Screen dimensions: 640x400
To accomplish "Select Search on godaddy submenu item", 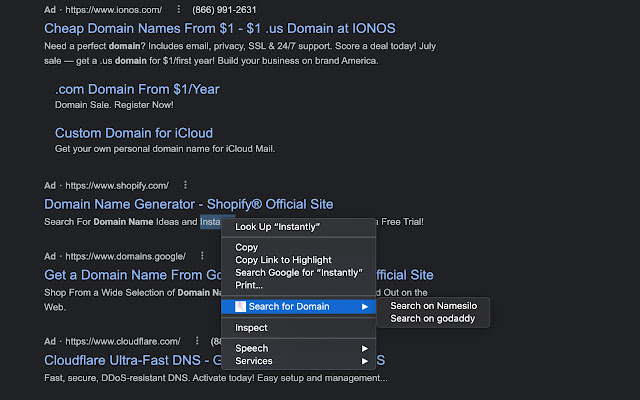I will pyautogui.click(x=433, y=318).
